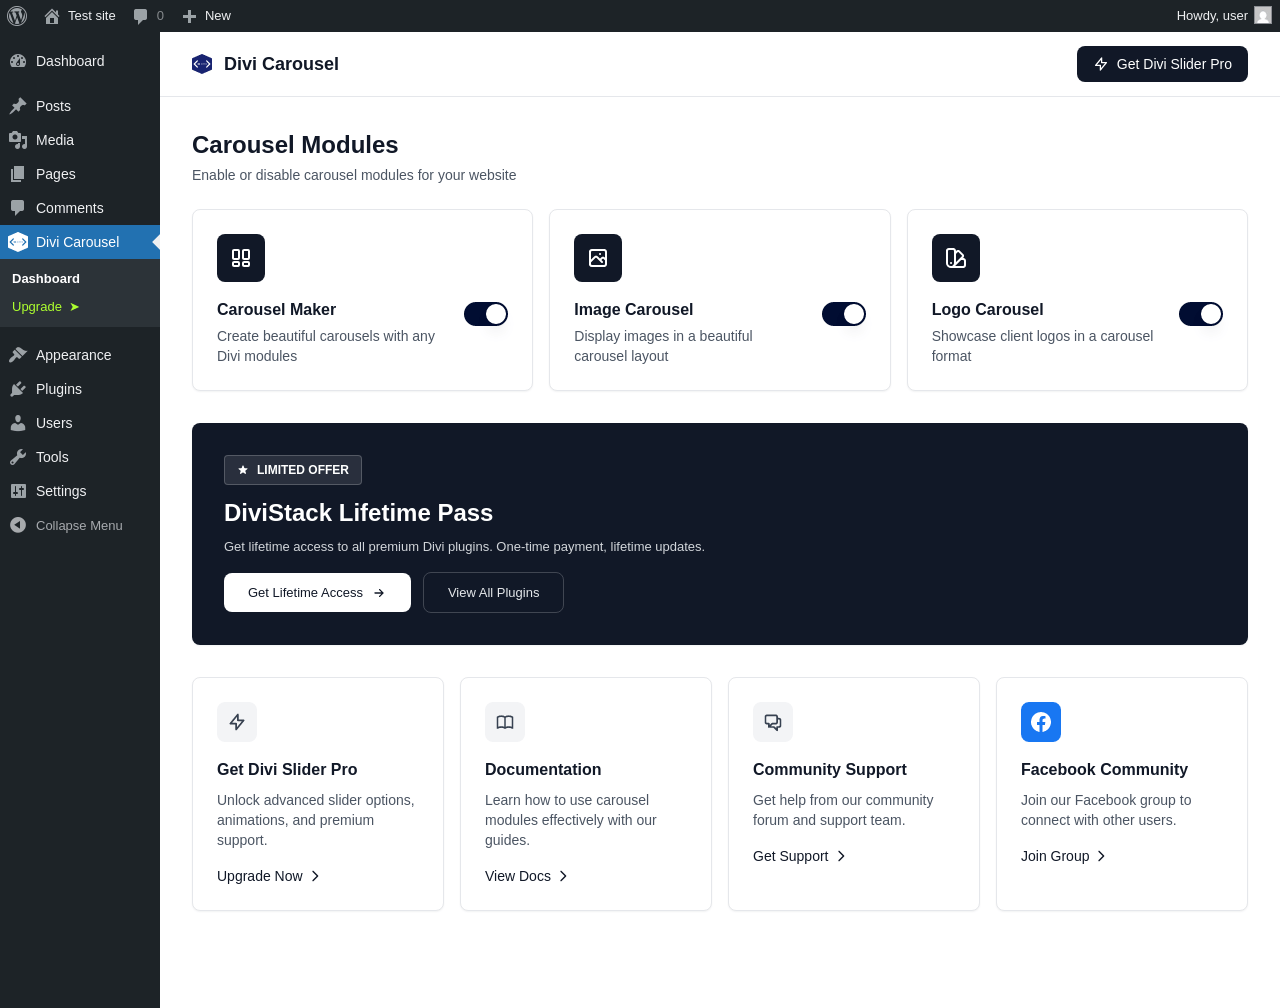1280x1008 pixels.
Task: Click the home icon beside Test site
Action: click(52, 16)
